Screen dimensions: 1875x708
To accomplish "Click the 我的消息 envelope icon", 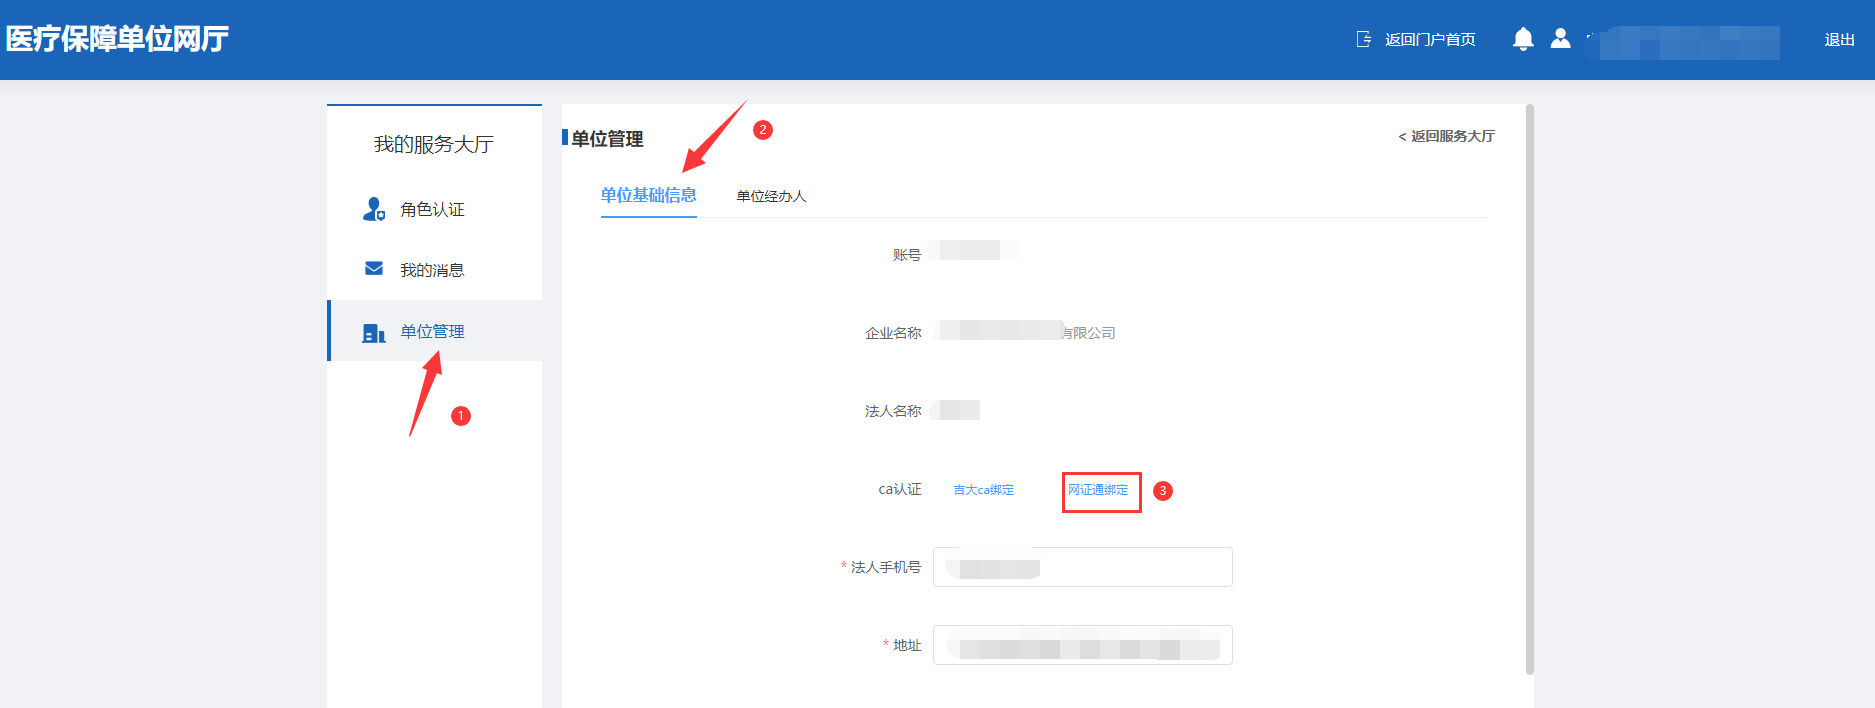I will 374,269.
